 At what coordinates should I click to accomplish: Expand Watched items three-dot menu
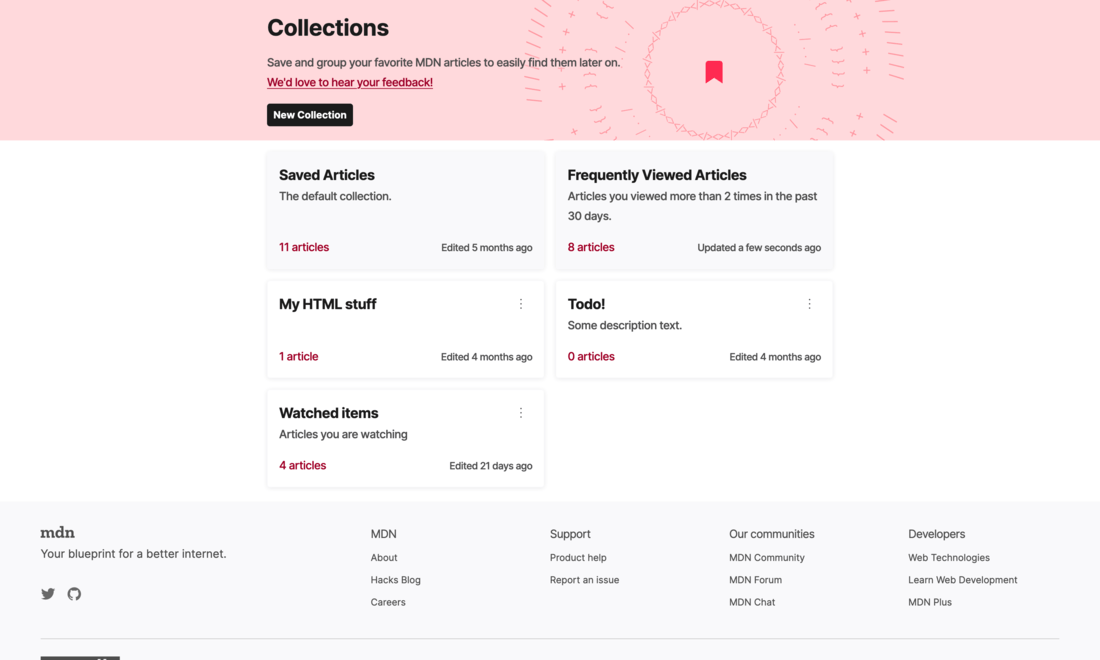521,413
